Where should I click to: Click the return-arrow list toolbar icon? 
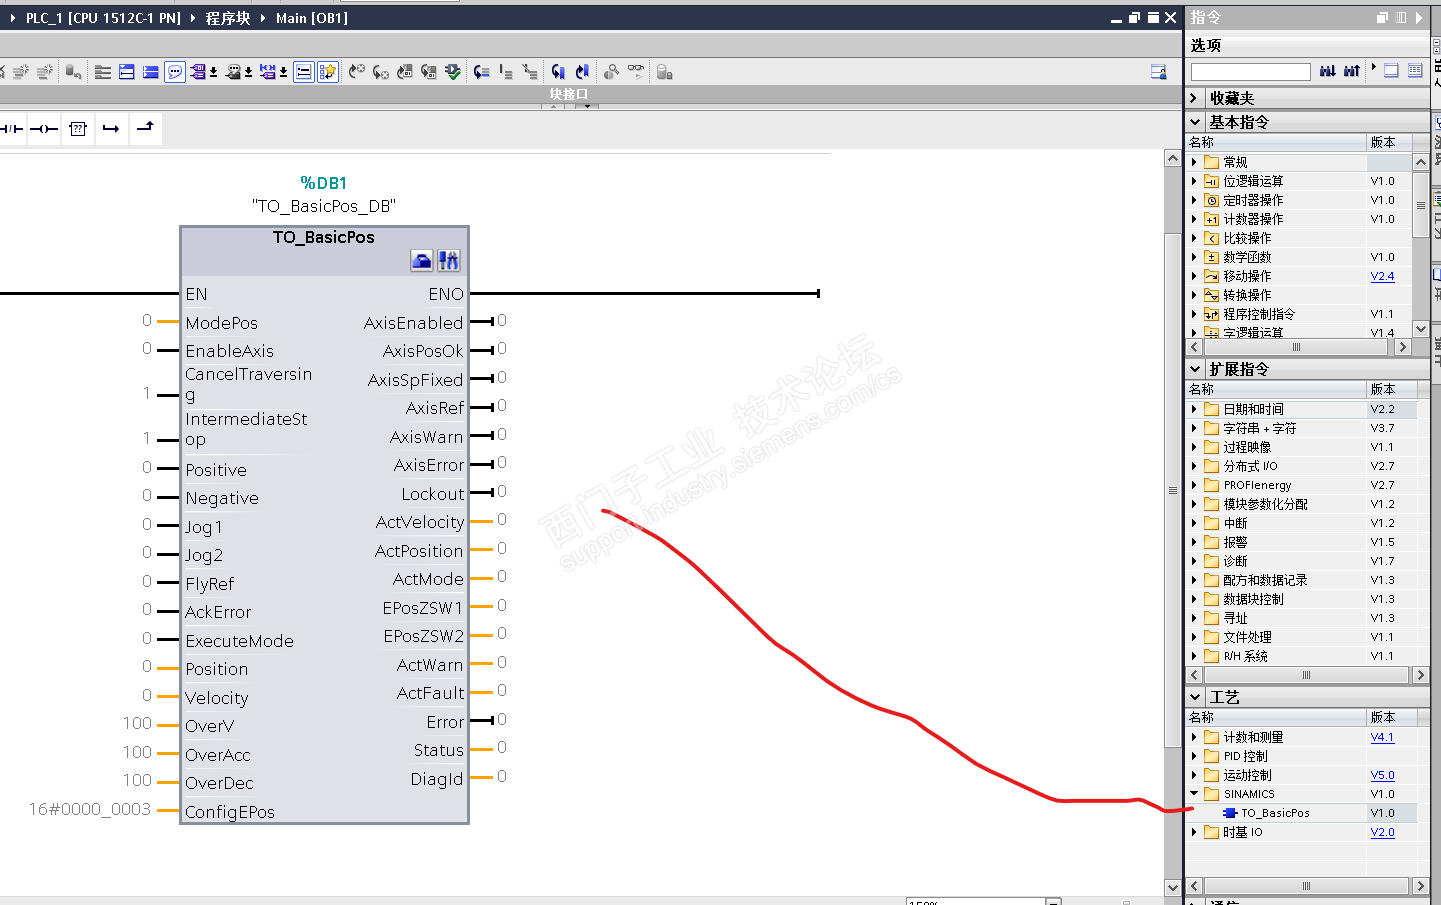tap(482, 72)
